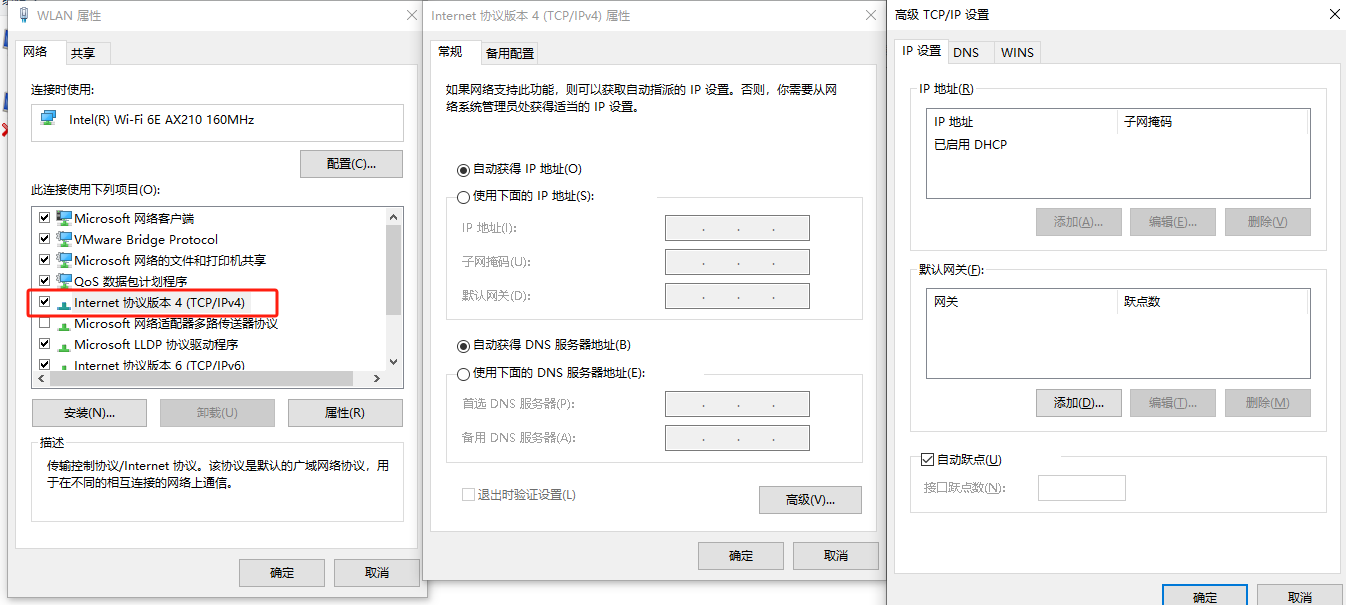
Task: Click the 安装(N)... button
Action: pos(89,412)
